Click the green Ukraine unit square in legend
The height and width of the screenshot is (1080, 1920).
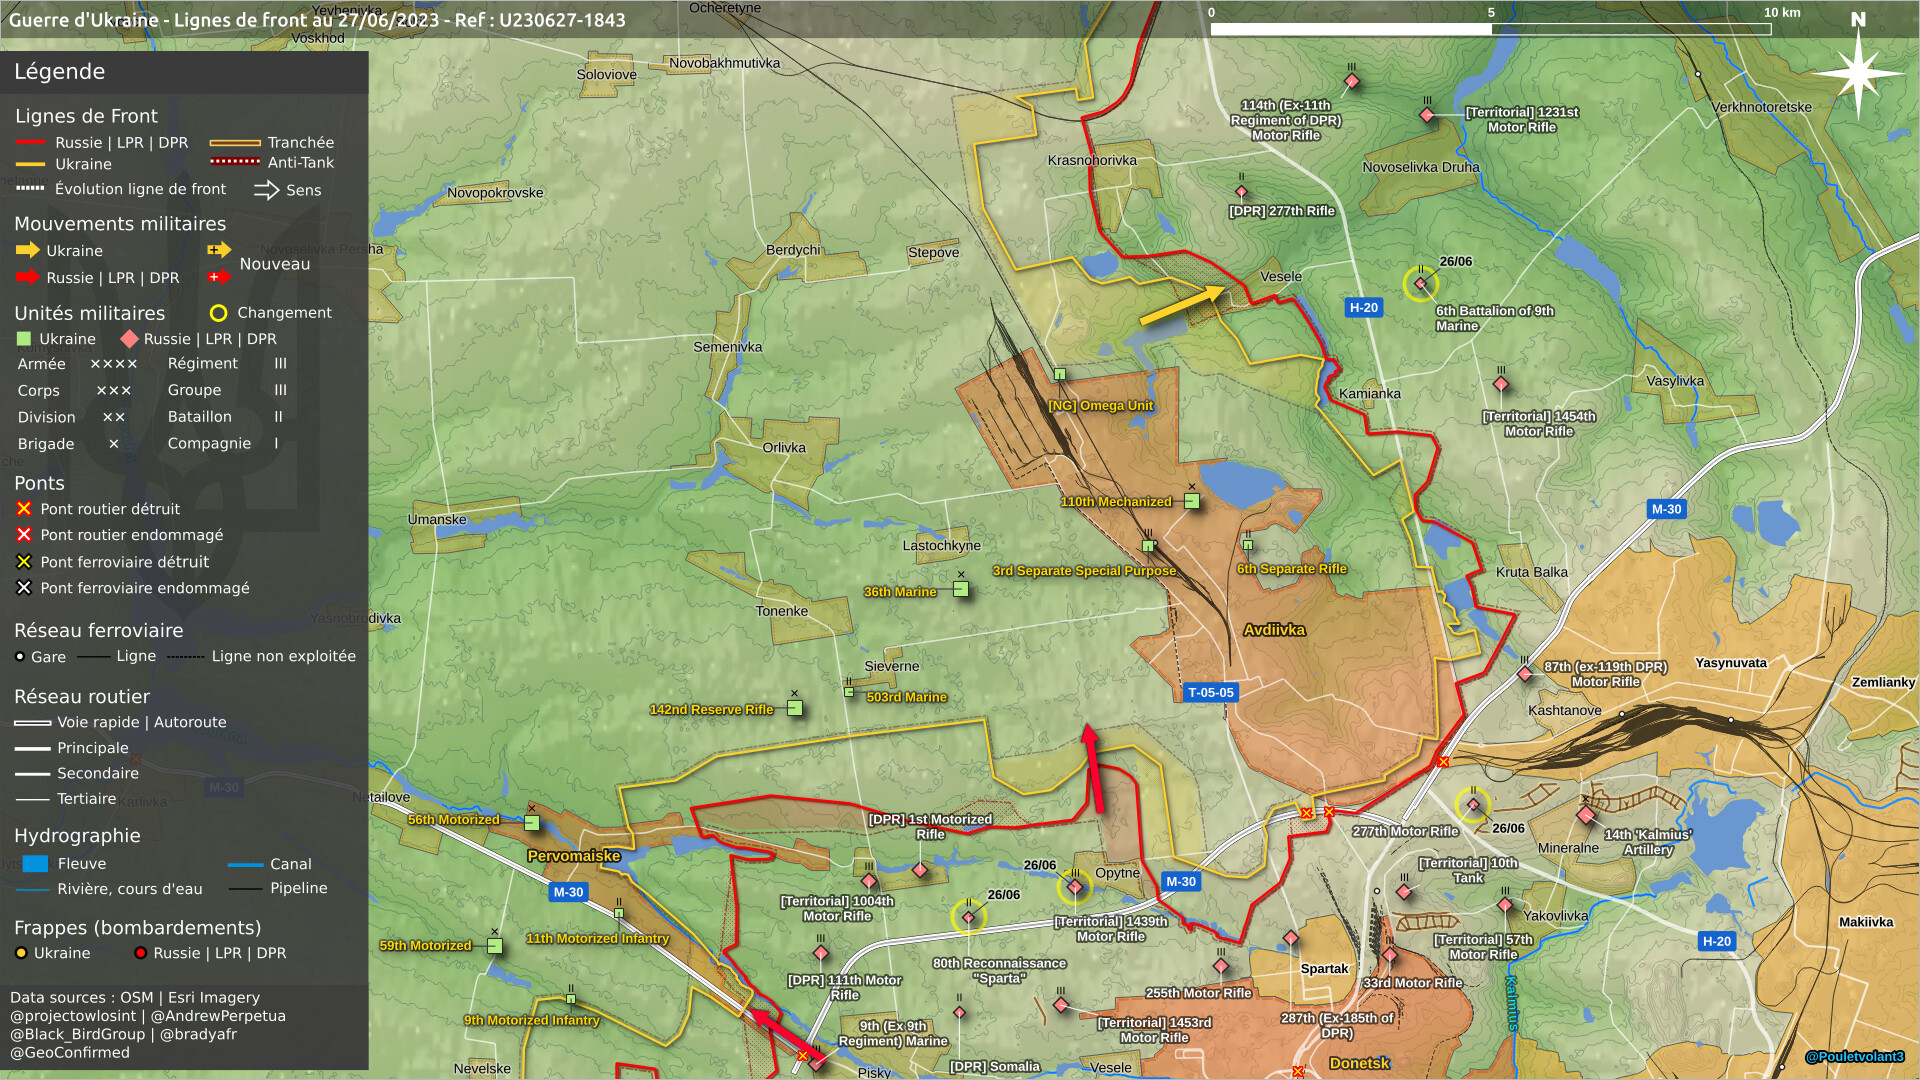pos(25,339)
